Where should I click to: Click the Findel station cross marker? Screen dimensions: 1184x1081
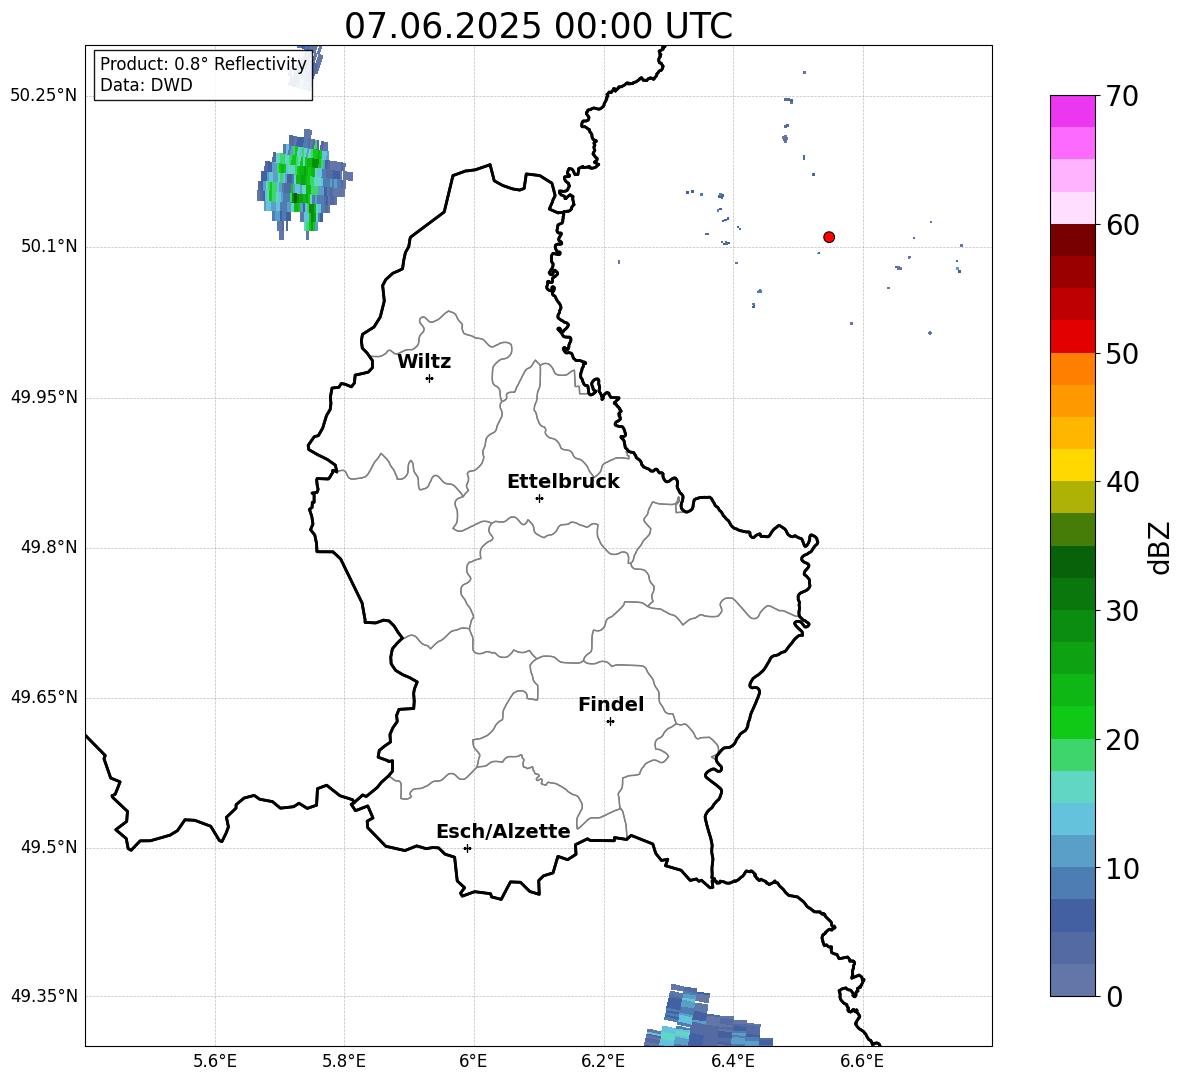point(610,722)
